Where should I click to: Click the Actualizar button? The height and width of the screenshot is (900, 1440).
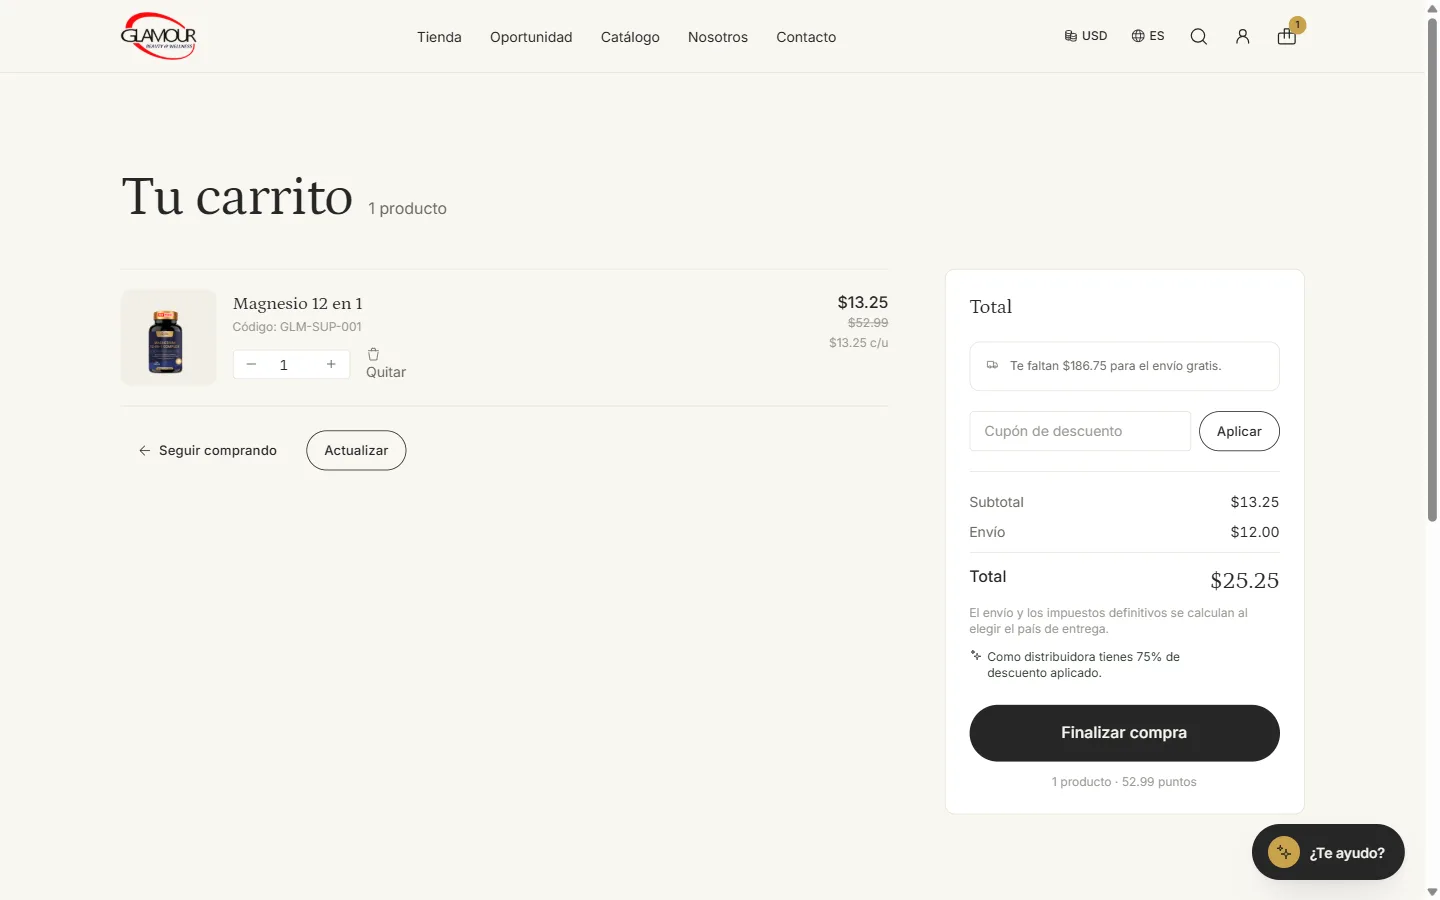(356, 450)
